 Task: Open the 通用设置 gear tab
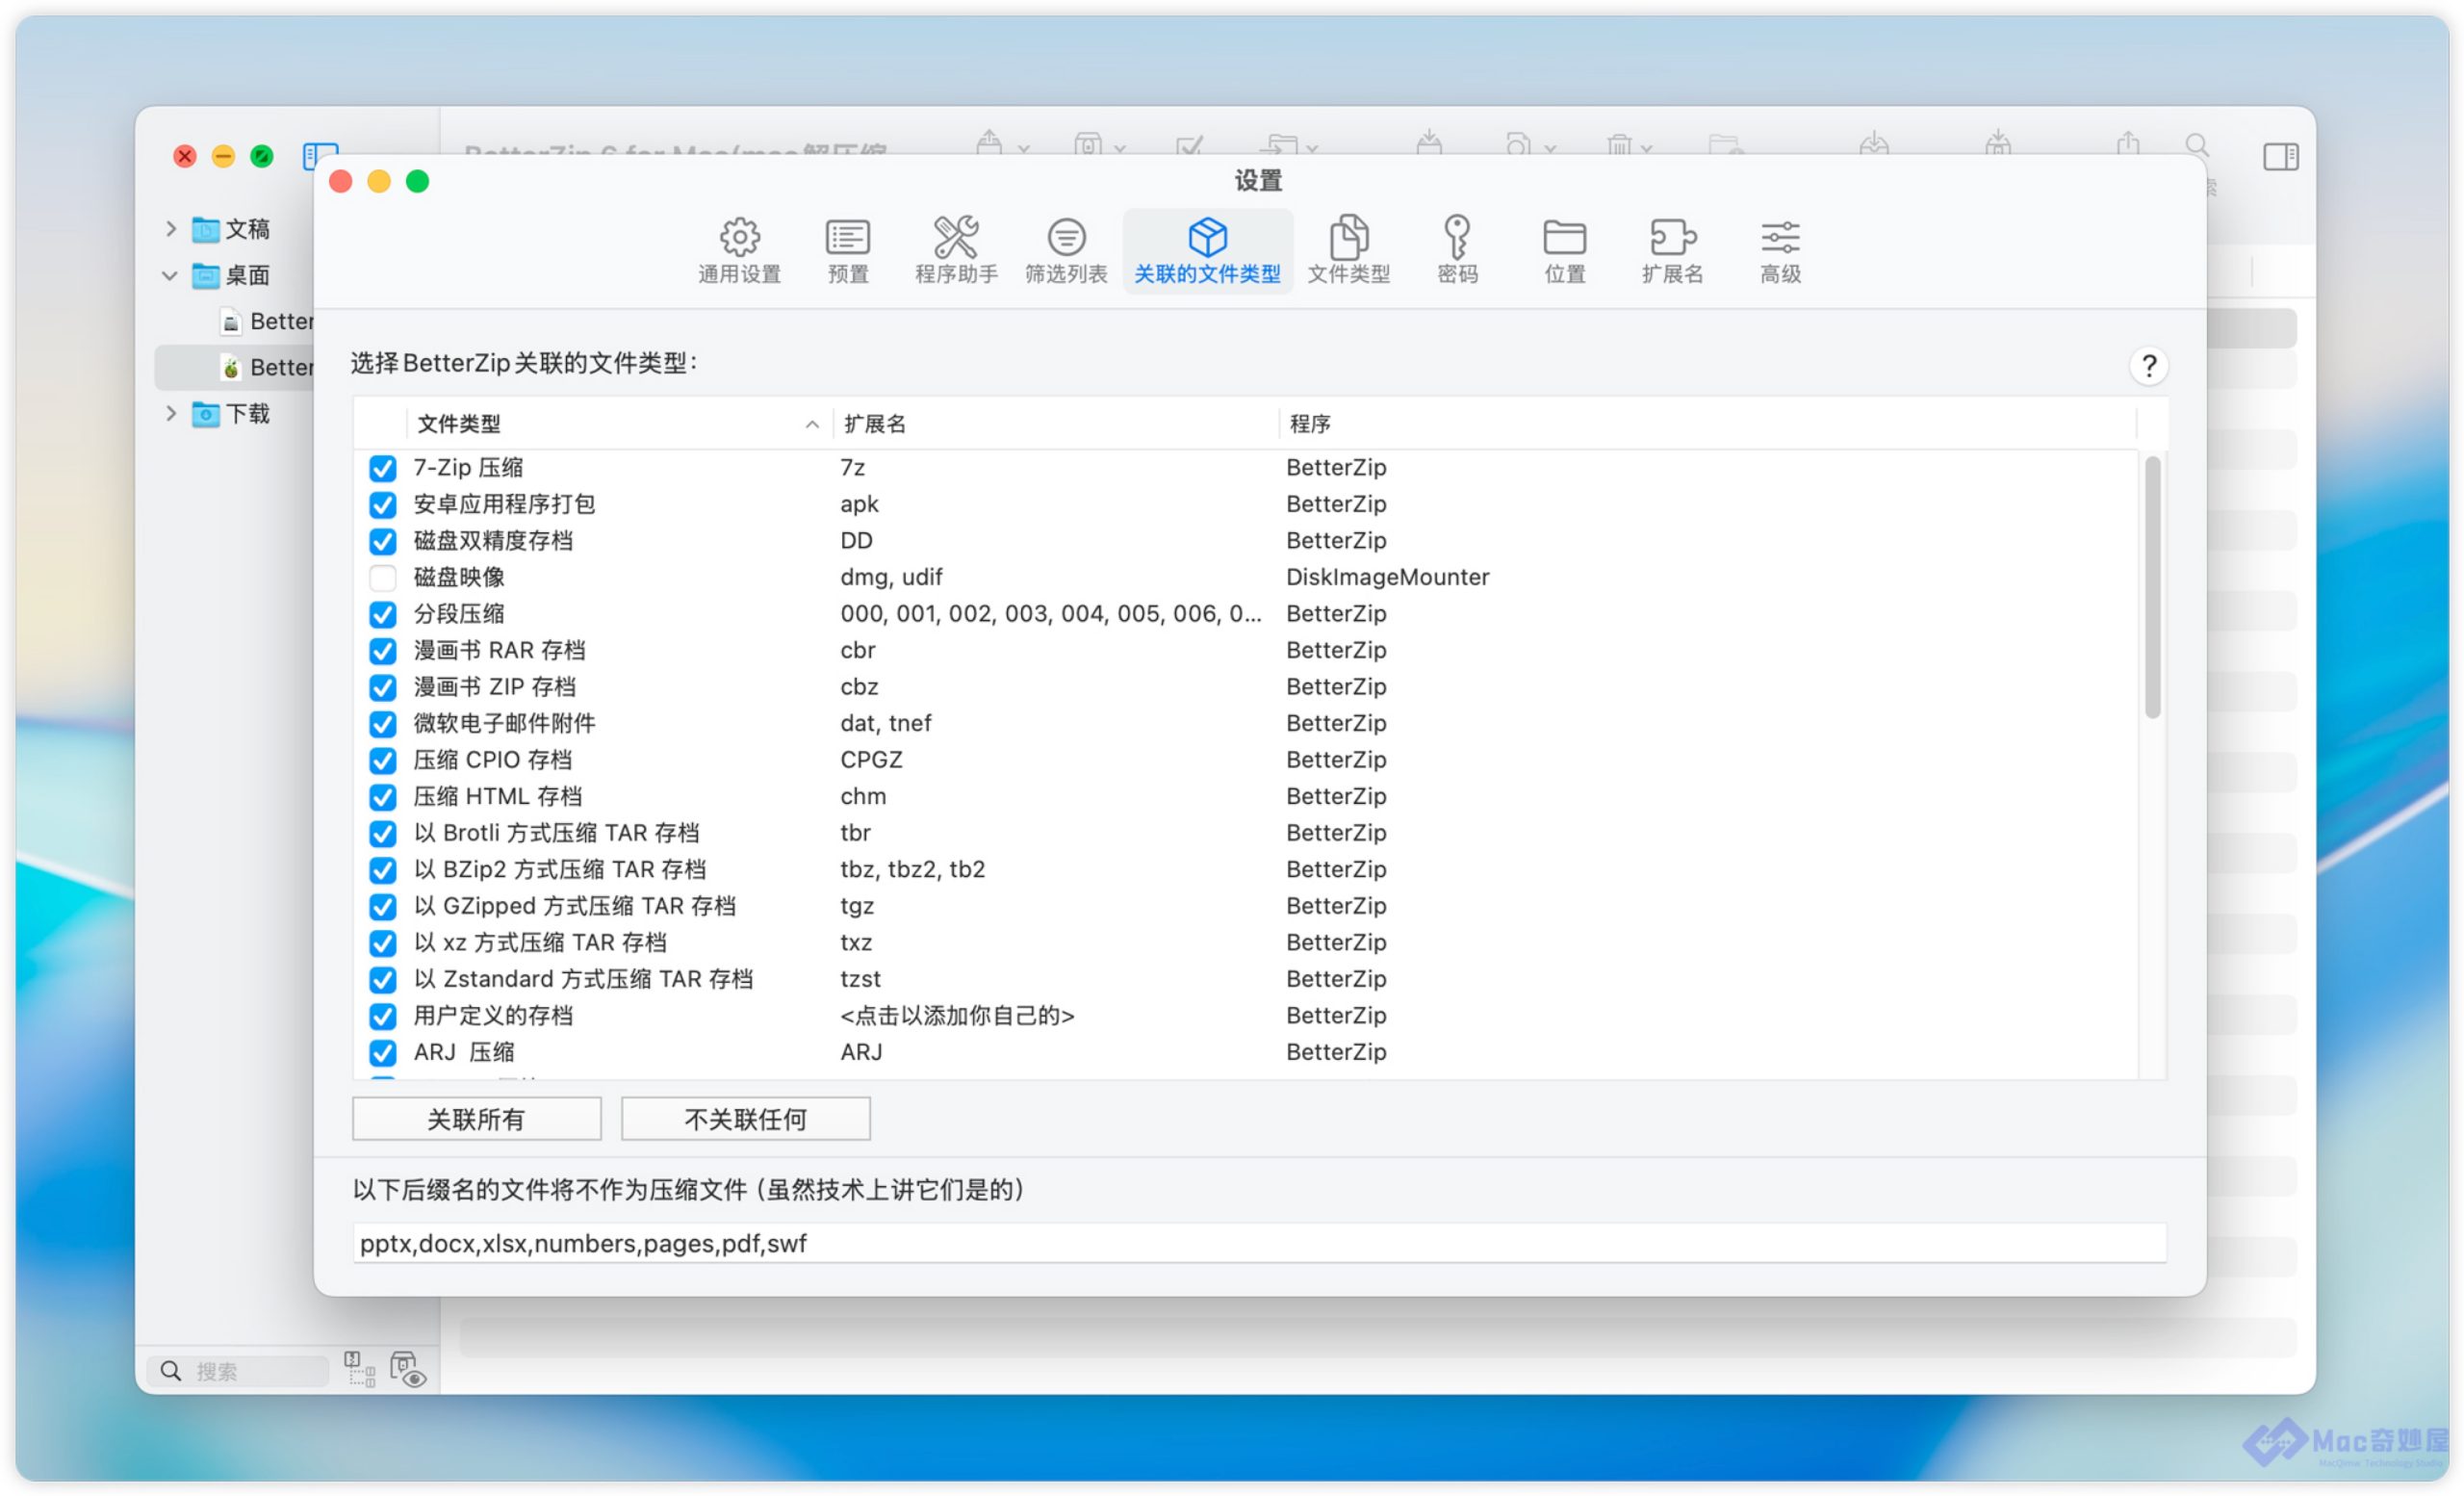coord(739,250)
